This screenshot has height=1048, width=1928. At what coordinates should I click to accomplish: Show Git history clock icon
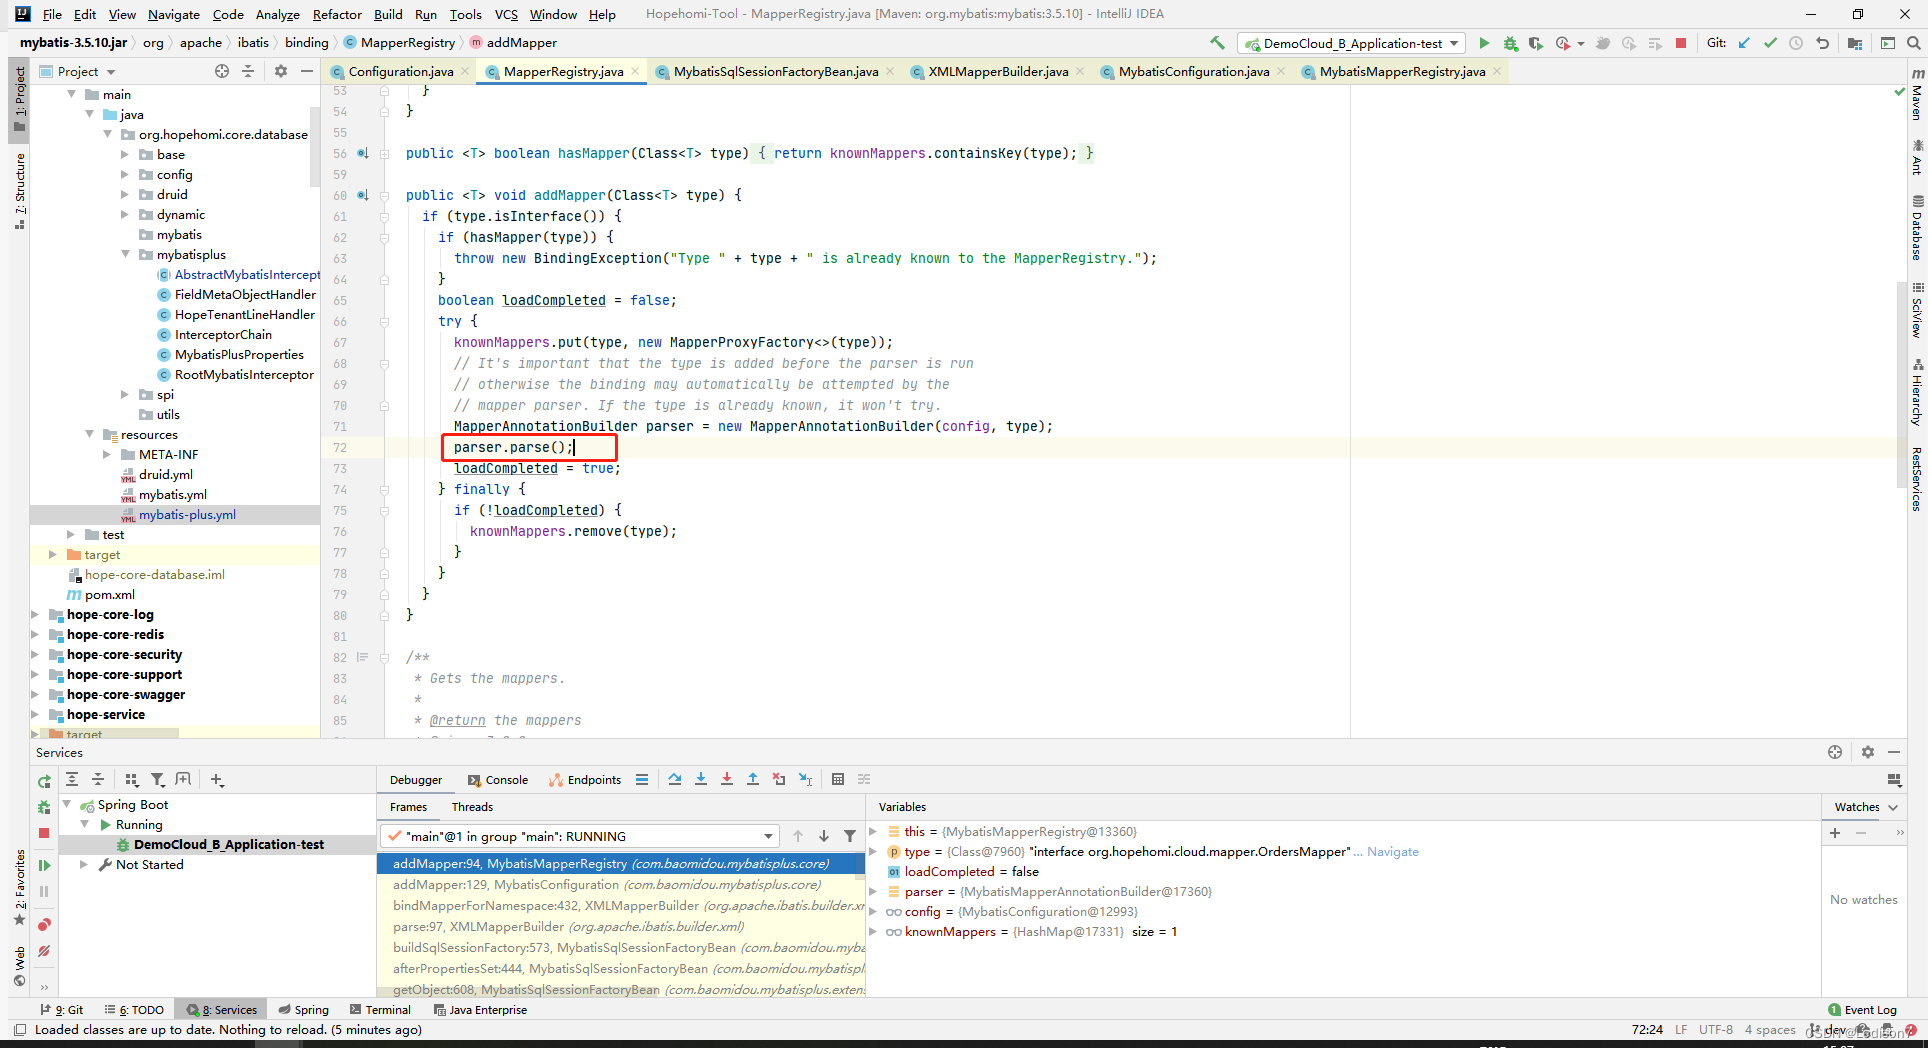tap(1796, 43)
